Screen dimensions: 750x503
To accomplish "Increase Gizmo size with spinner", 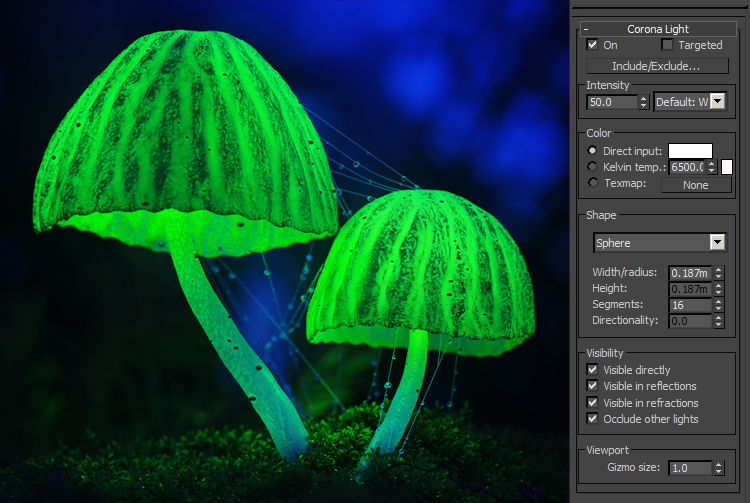I will 718,464.
